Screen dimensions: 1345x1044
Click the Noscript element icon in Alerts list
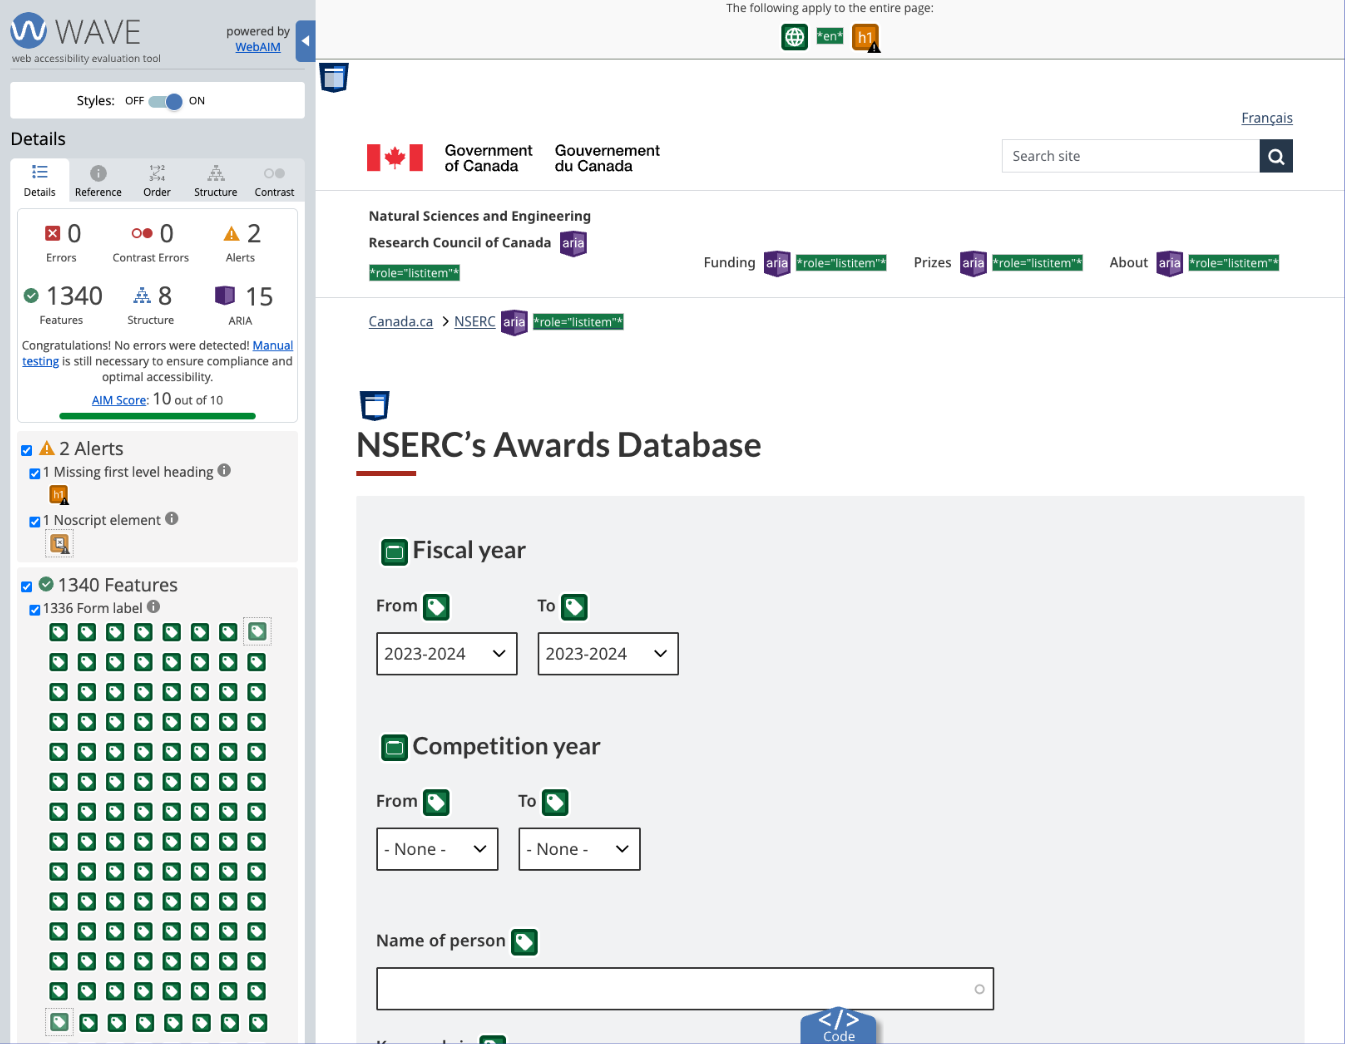pyautogui.click(x=60, y=544)
